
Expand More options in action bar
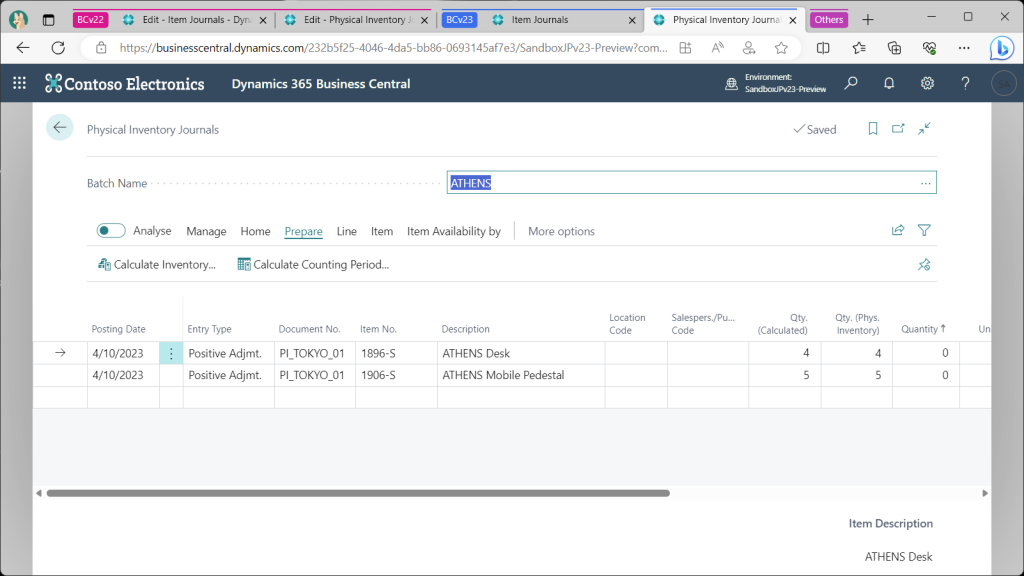pos(561,231)
